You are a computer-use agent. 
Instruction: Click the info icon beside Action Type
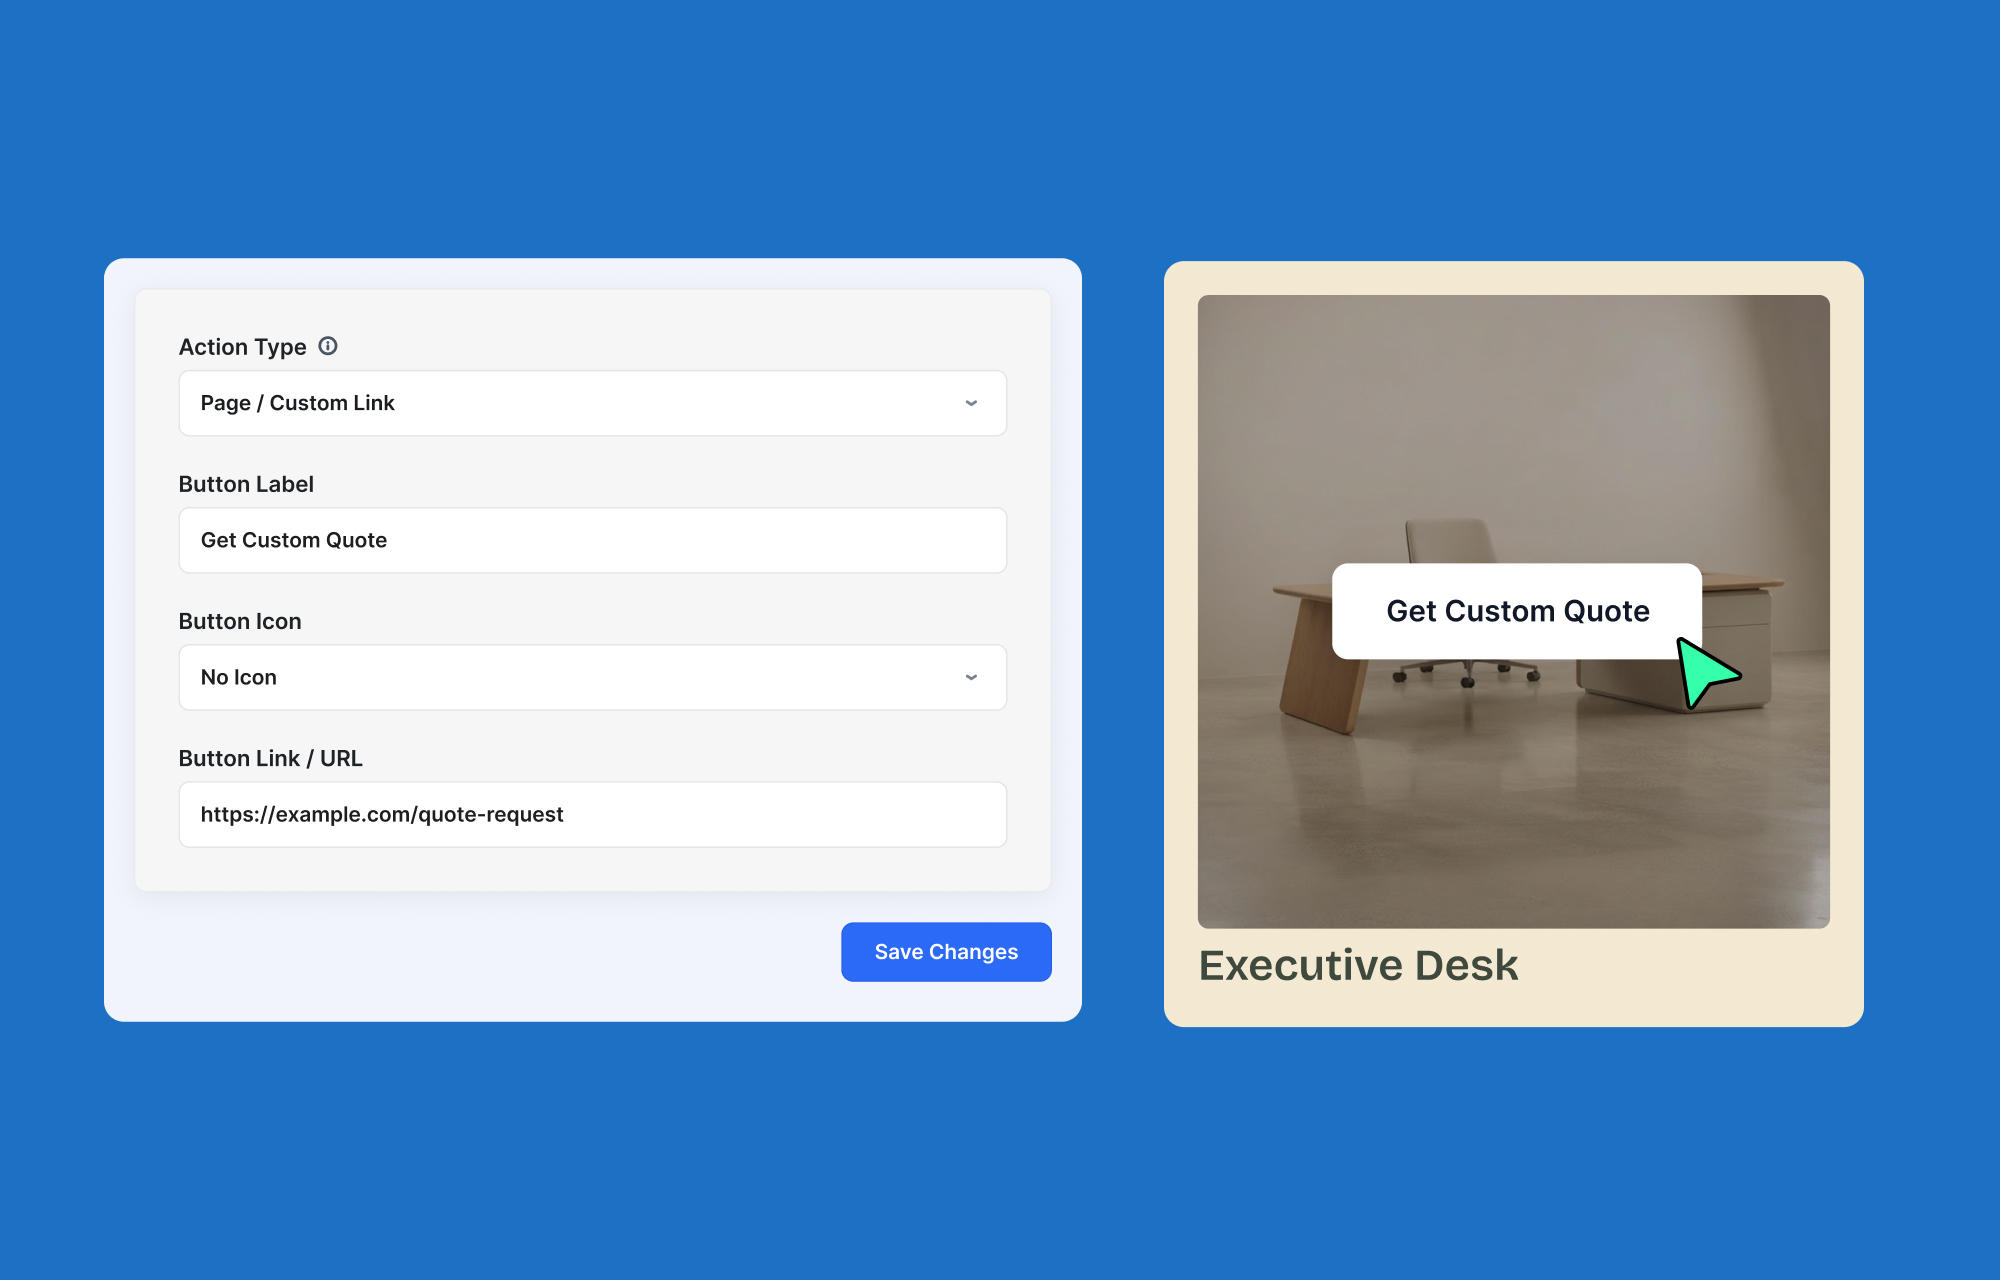click(328, 346)
